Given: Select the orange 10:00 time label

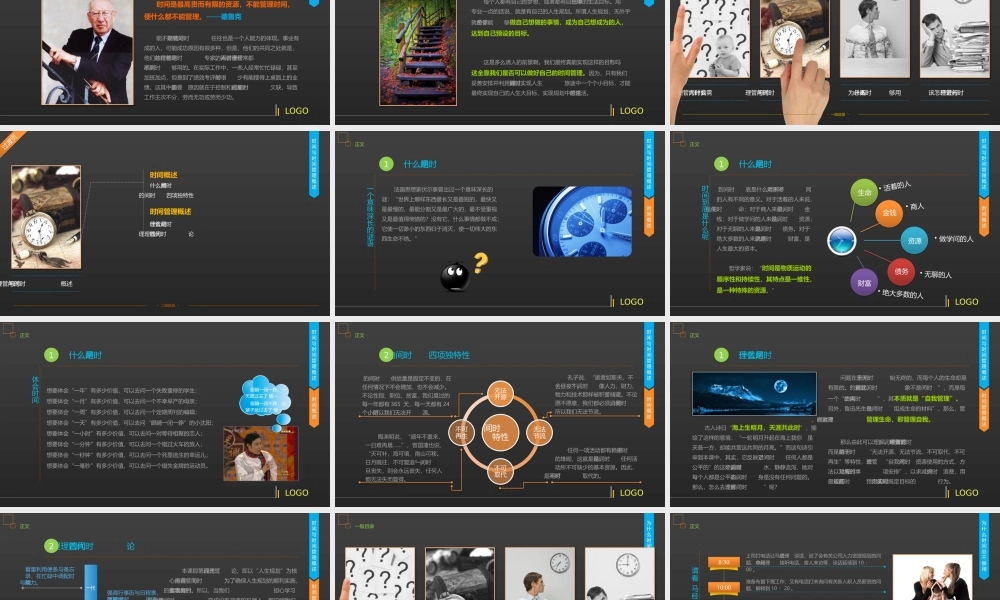Looking at the screenshot, I should (724, 587).
